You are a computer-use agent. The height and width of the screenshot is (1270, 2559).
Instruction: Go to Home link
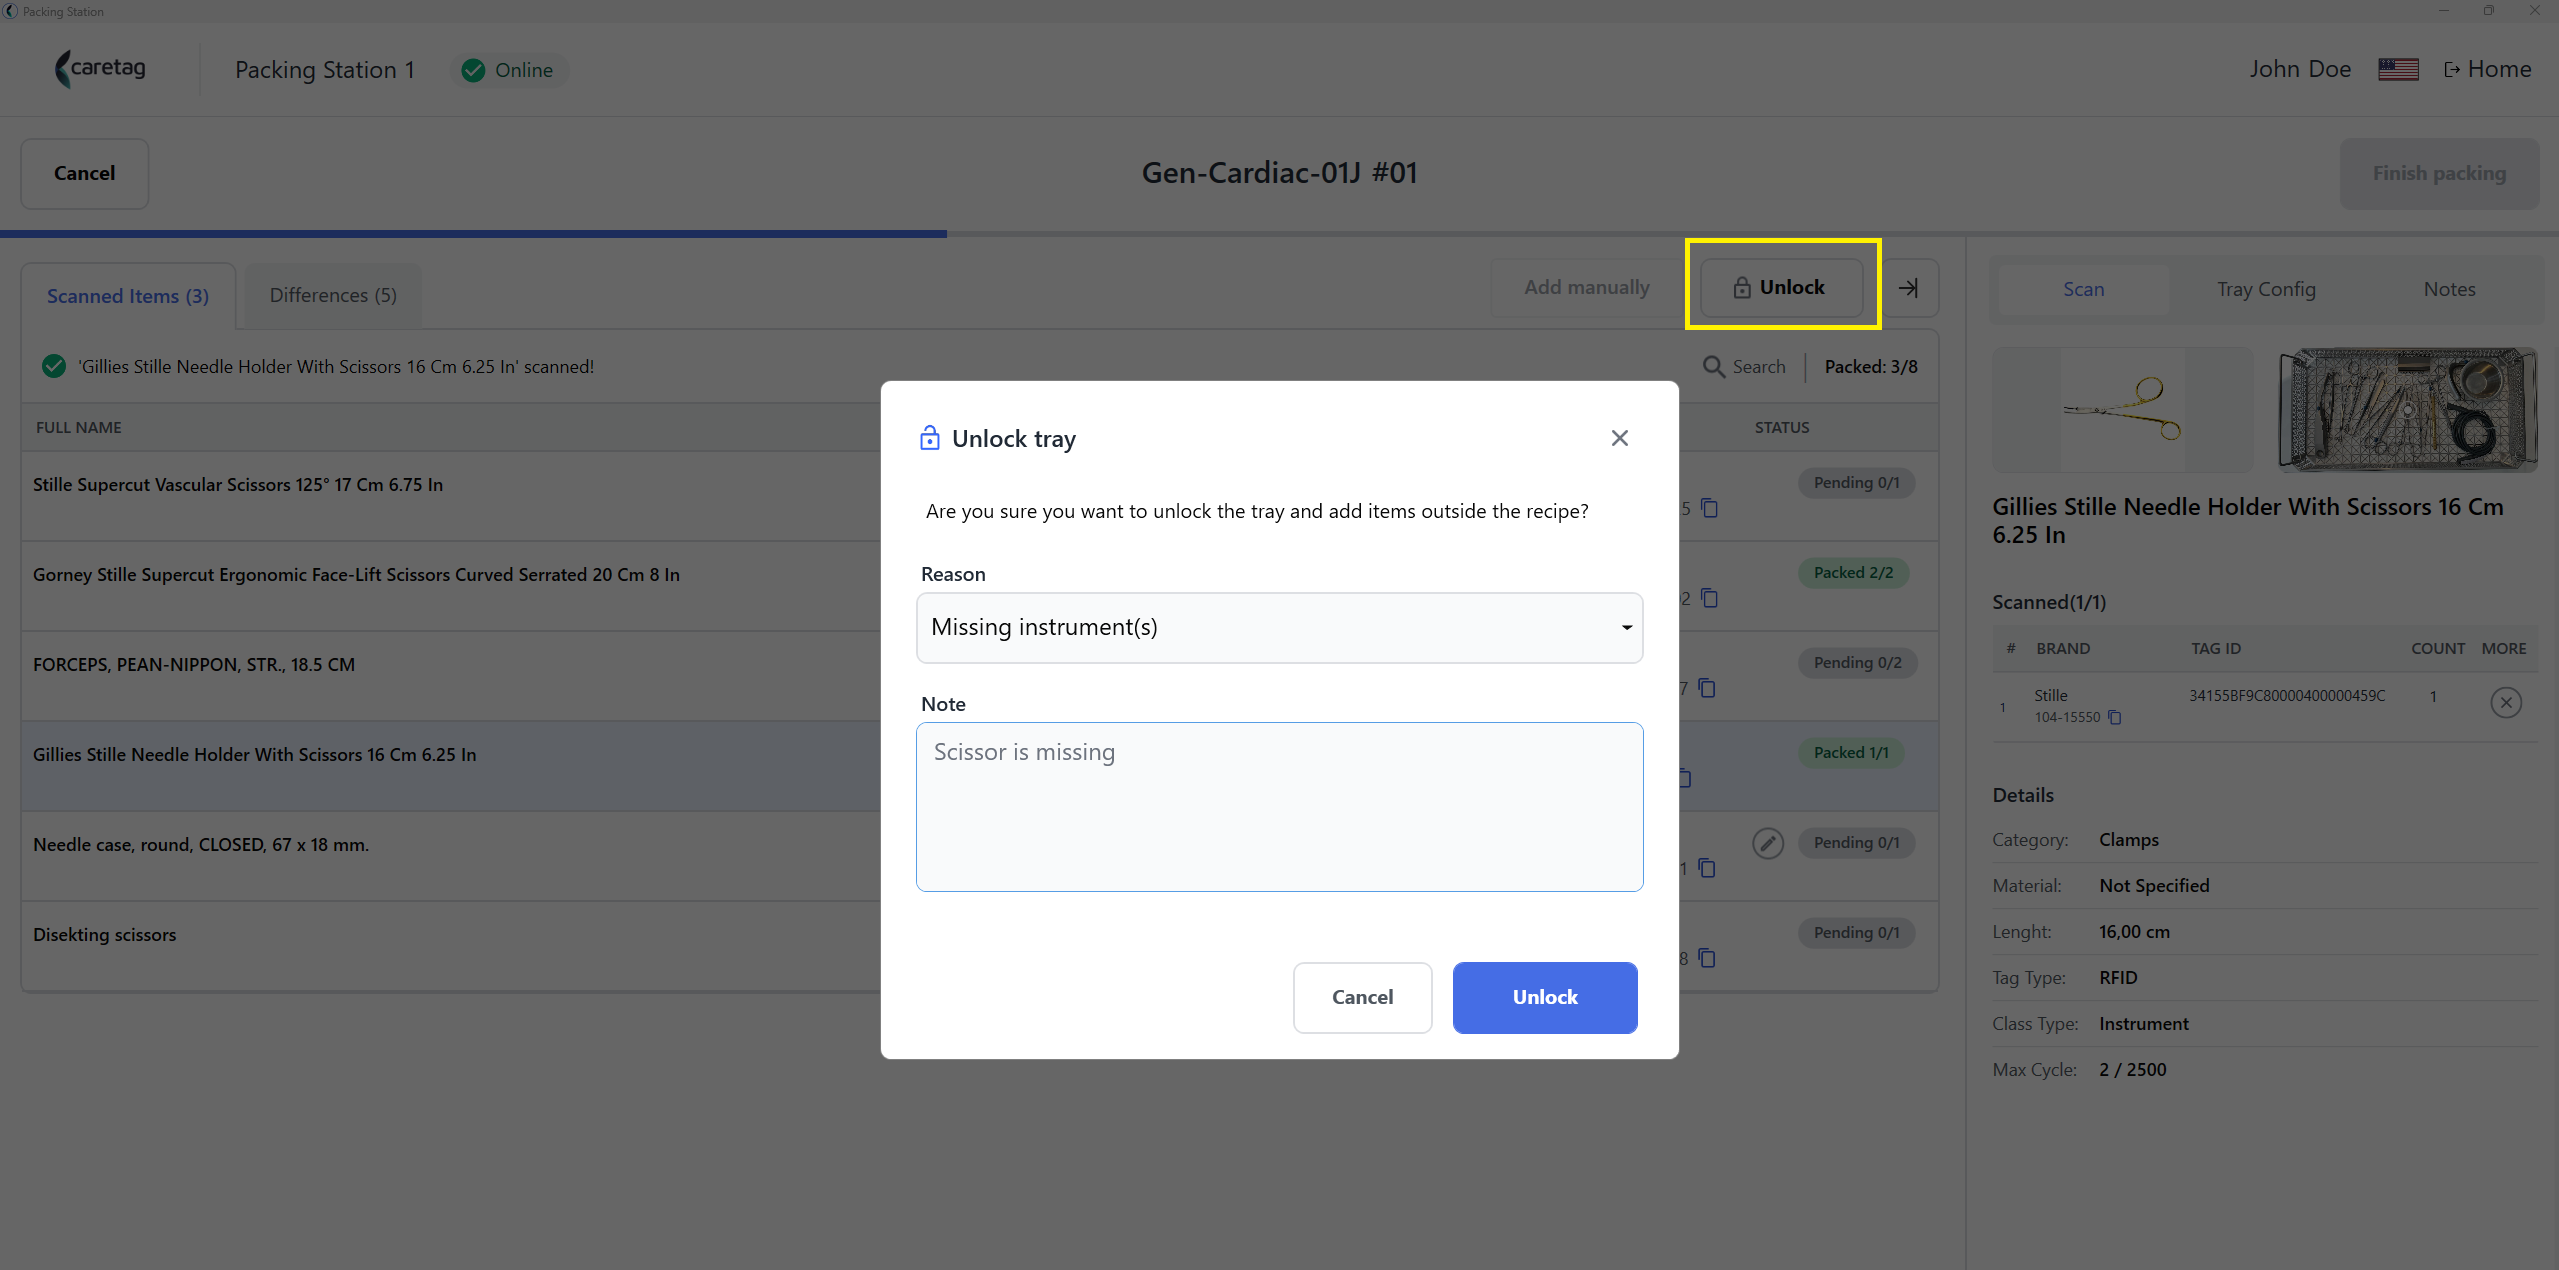coord(2487,69)
